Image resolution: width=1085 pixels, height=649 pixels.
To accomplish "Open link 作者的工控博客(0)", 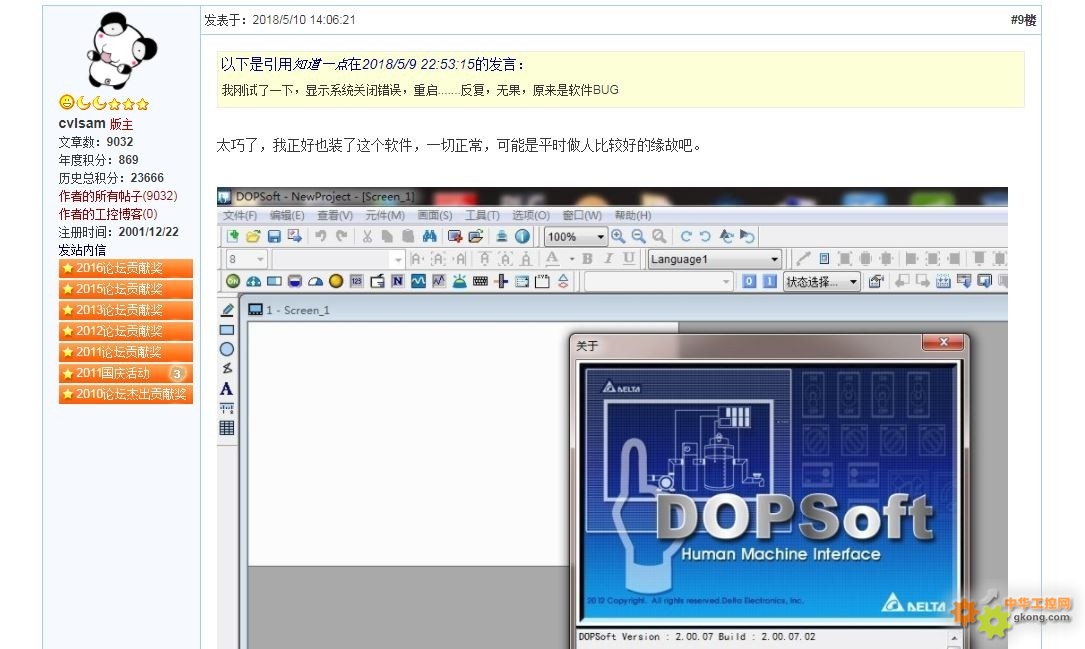I will tap(108, 214).
